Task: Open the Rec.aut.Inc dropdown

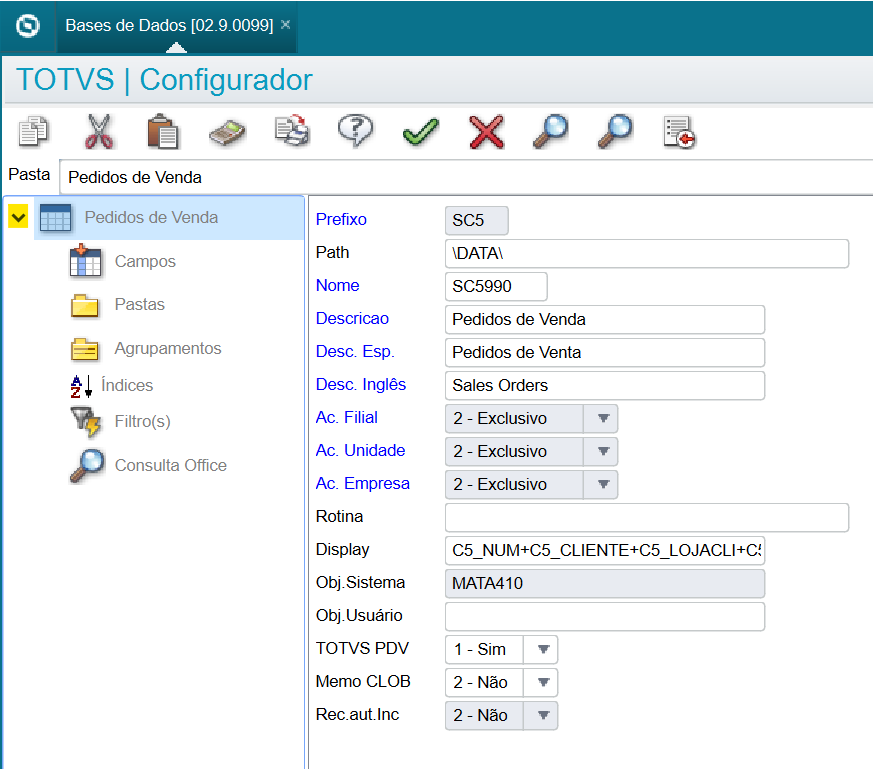Action: pyautogui.click(x=543, y=715)
